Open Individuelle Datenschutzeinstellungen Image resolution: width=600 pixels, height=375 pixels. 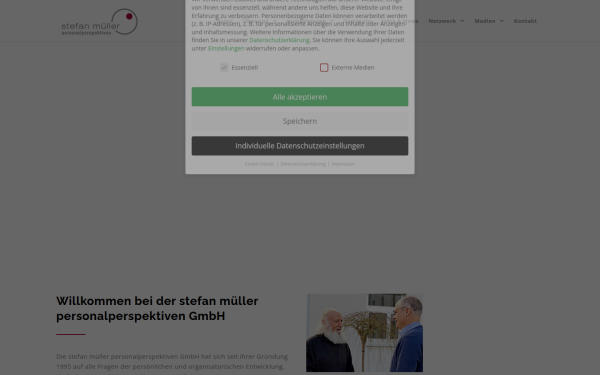click(x=300, y=146)
